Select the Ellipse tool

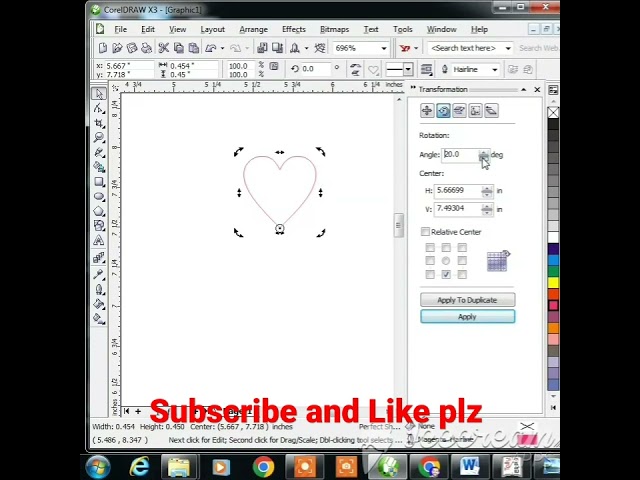[x=99, y=196]
